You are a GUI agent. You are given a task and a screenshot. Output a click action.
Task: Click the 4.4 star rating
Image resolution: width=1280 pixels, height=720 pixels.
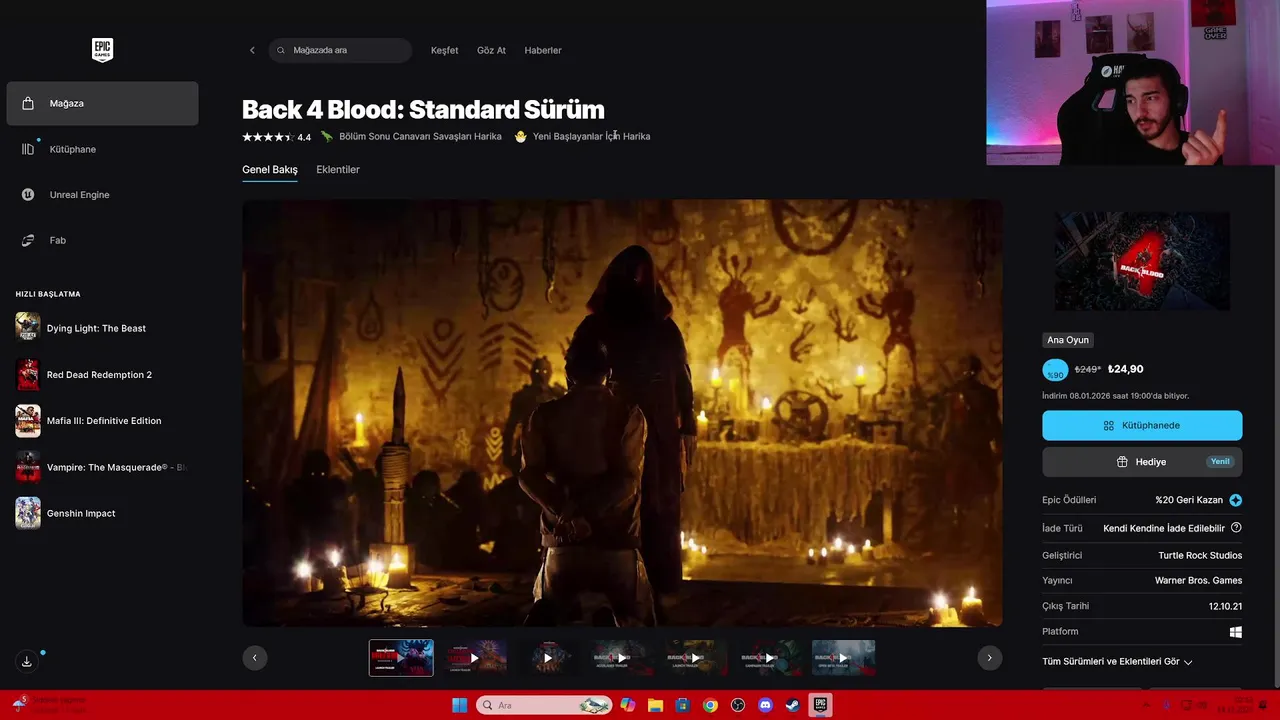276,137
